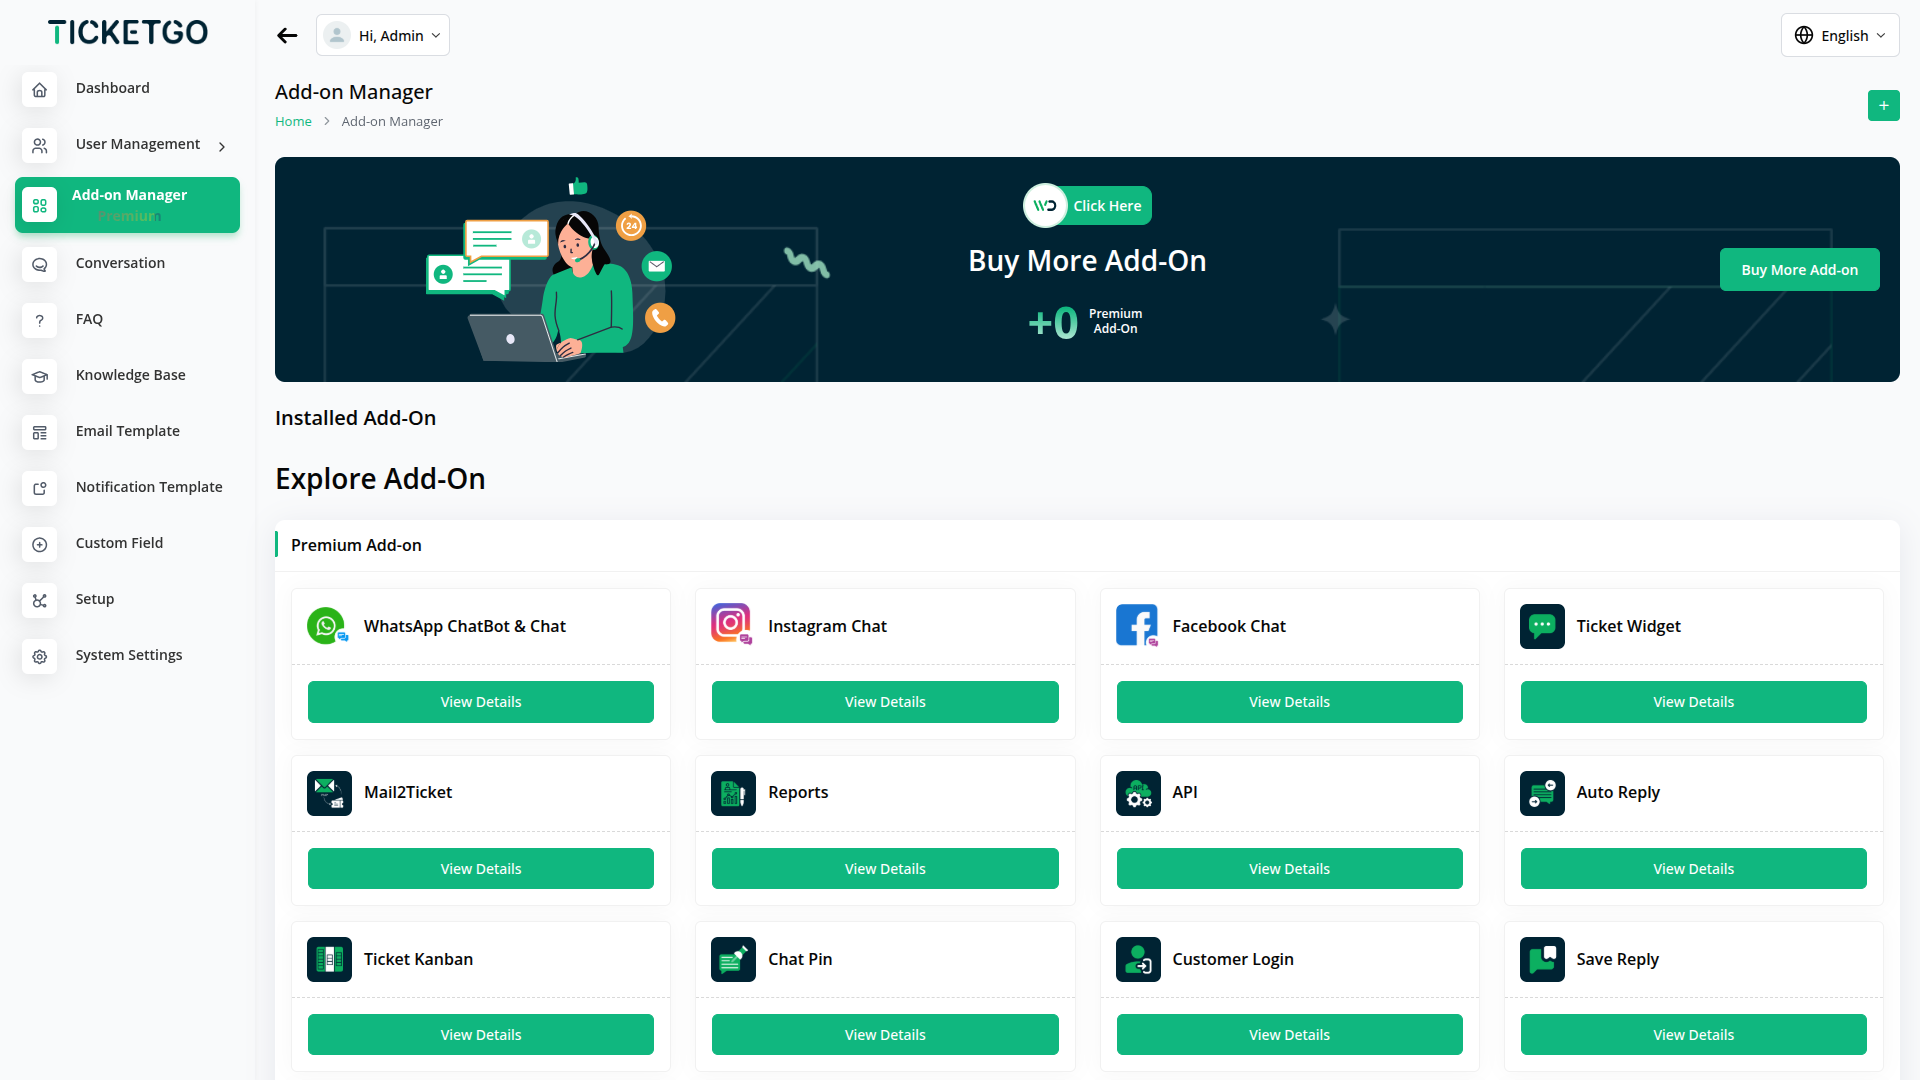Screen dimensions: 1920x1080
Task: Open the English language dropdown
Action: (x=1839, y=36)
